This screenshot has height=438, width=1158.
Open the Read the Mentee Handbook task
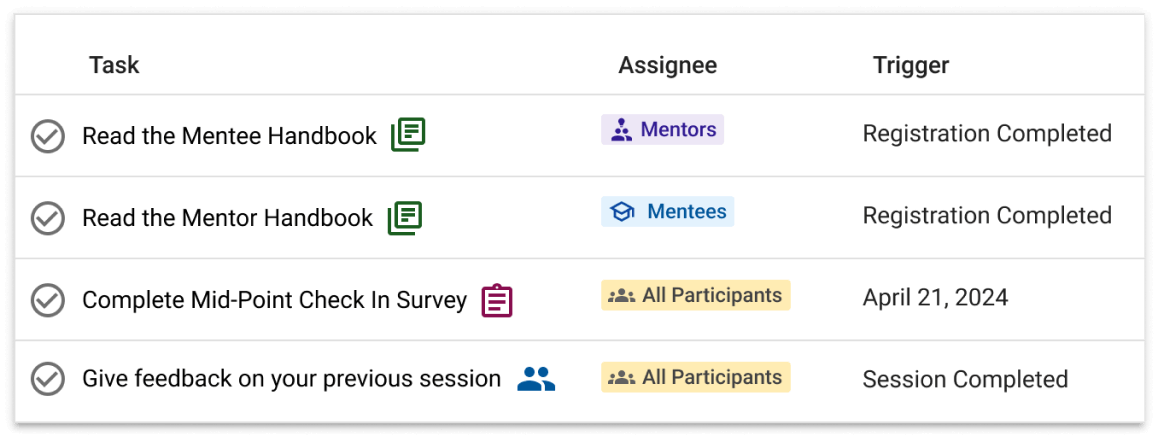pos(229,136)
